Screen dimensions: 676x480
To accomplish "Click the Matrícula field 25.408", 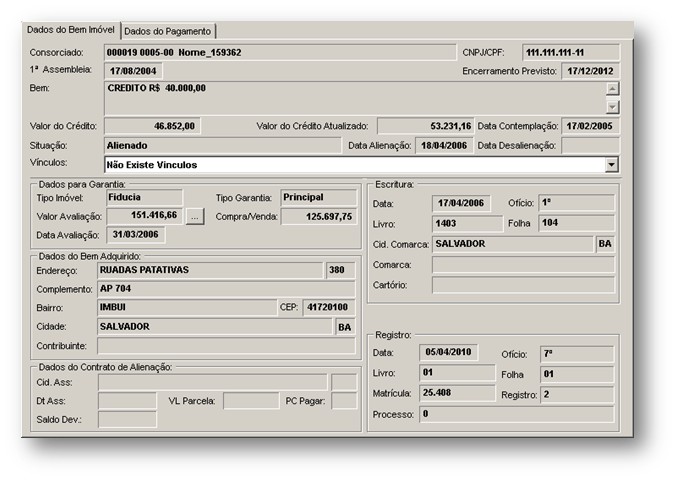I will click(x=457, y=393).
